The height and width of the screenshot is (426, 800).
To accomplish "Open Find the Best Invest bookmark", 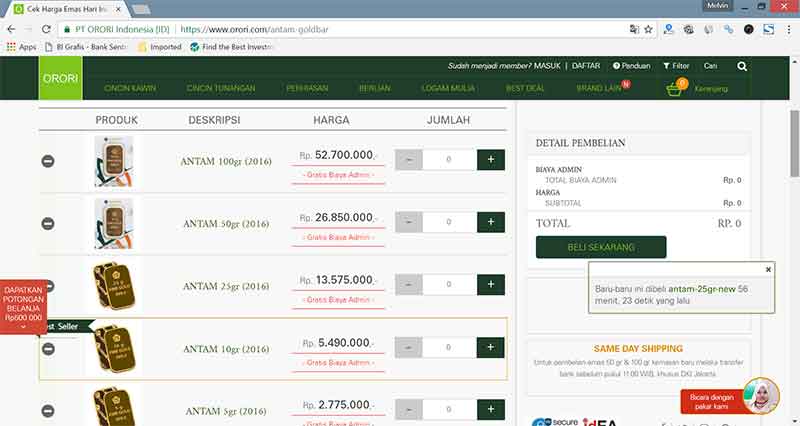I will point(231,47).
